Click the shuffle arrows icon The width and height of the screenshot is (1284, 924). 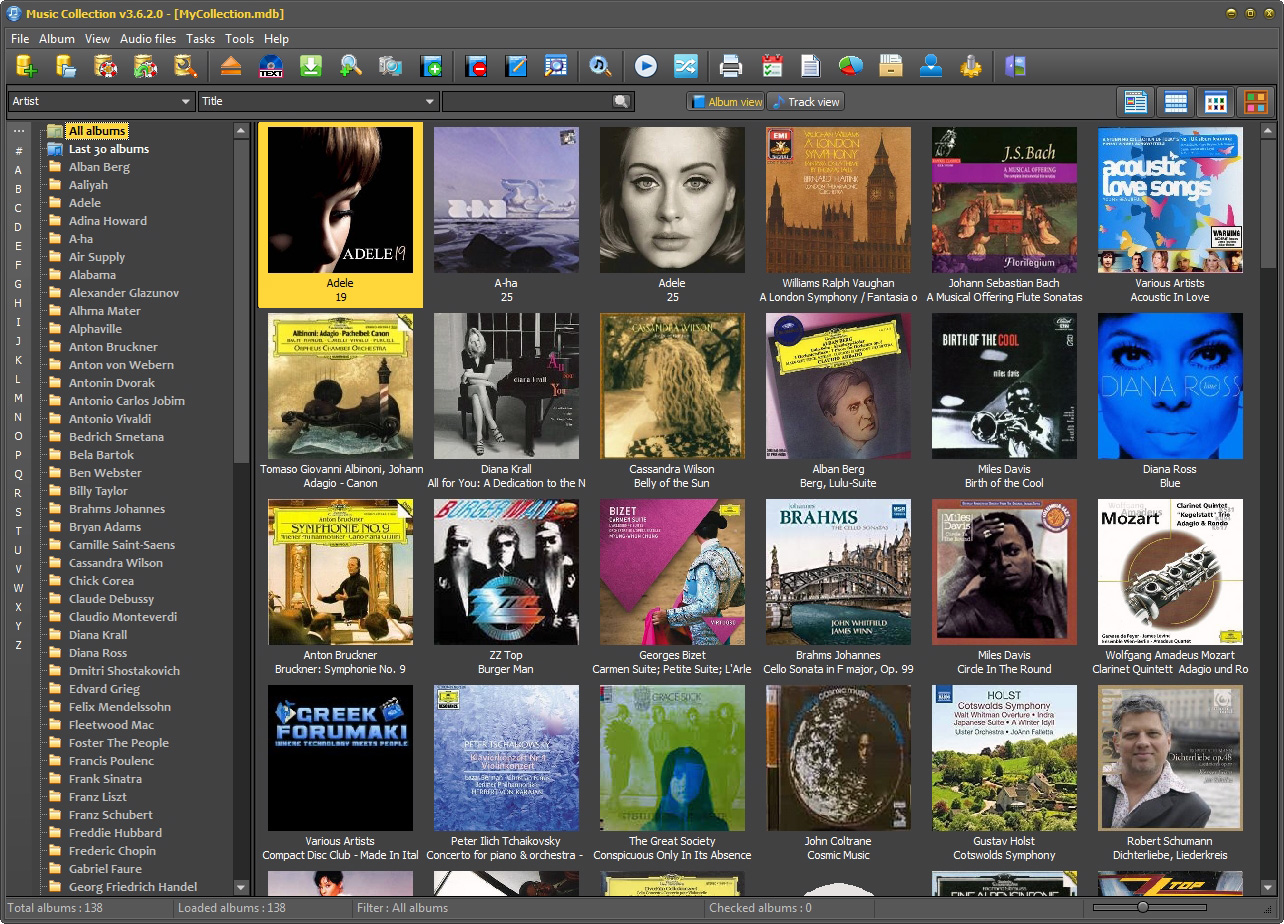pos(685,67)
